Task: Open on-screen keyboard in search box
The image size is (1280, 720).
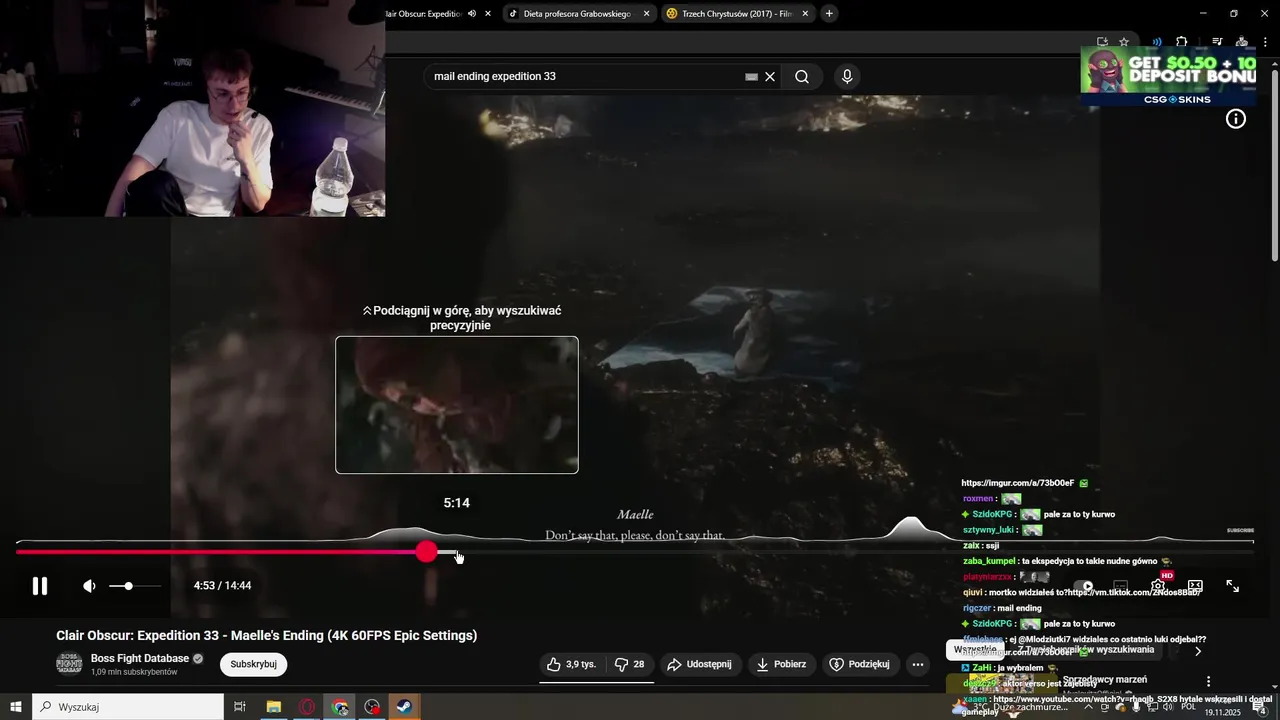Action: coord(751,77)
